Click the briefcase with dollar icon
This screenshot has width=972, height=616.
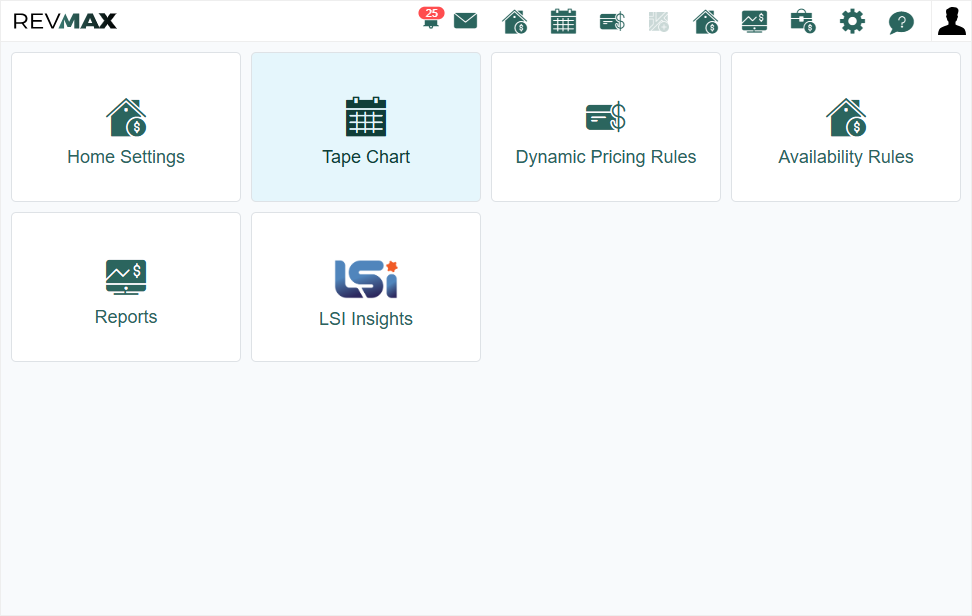(803, 22)
